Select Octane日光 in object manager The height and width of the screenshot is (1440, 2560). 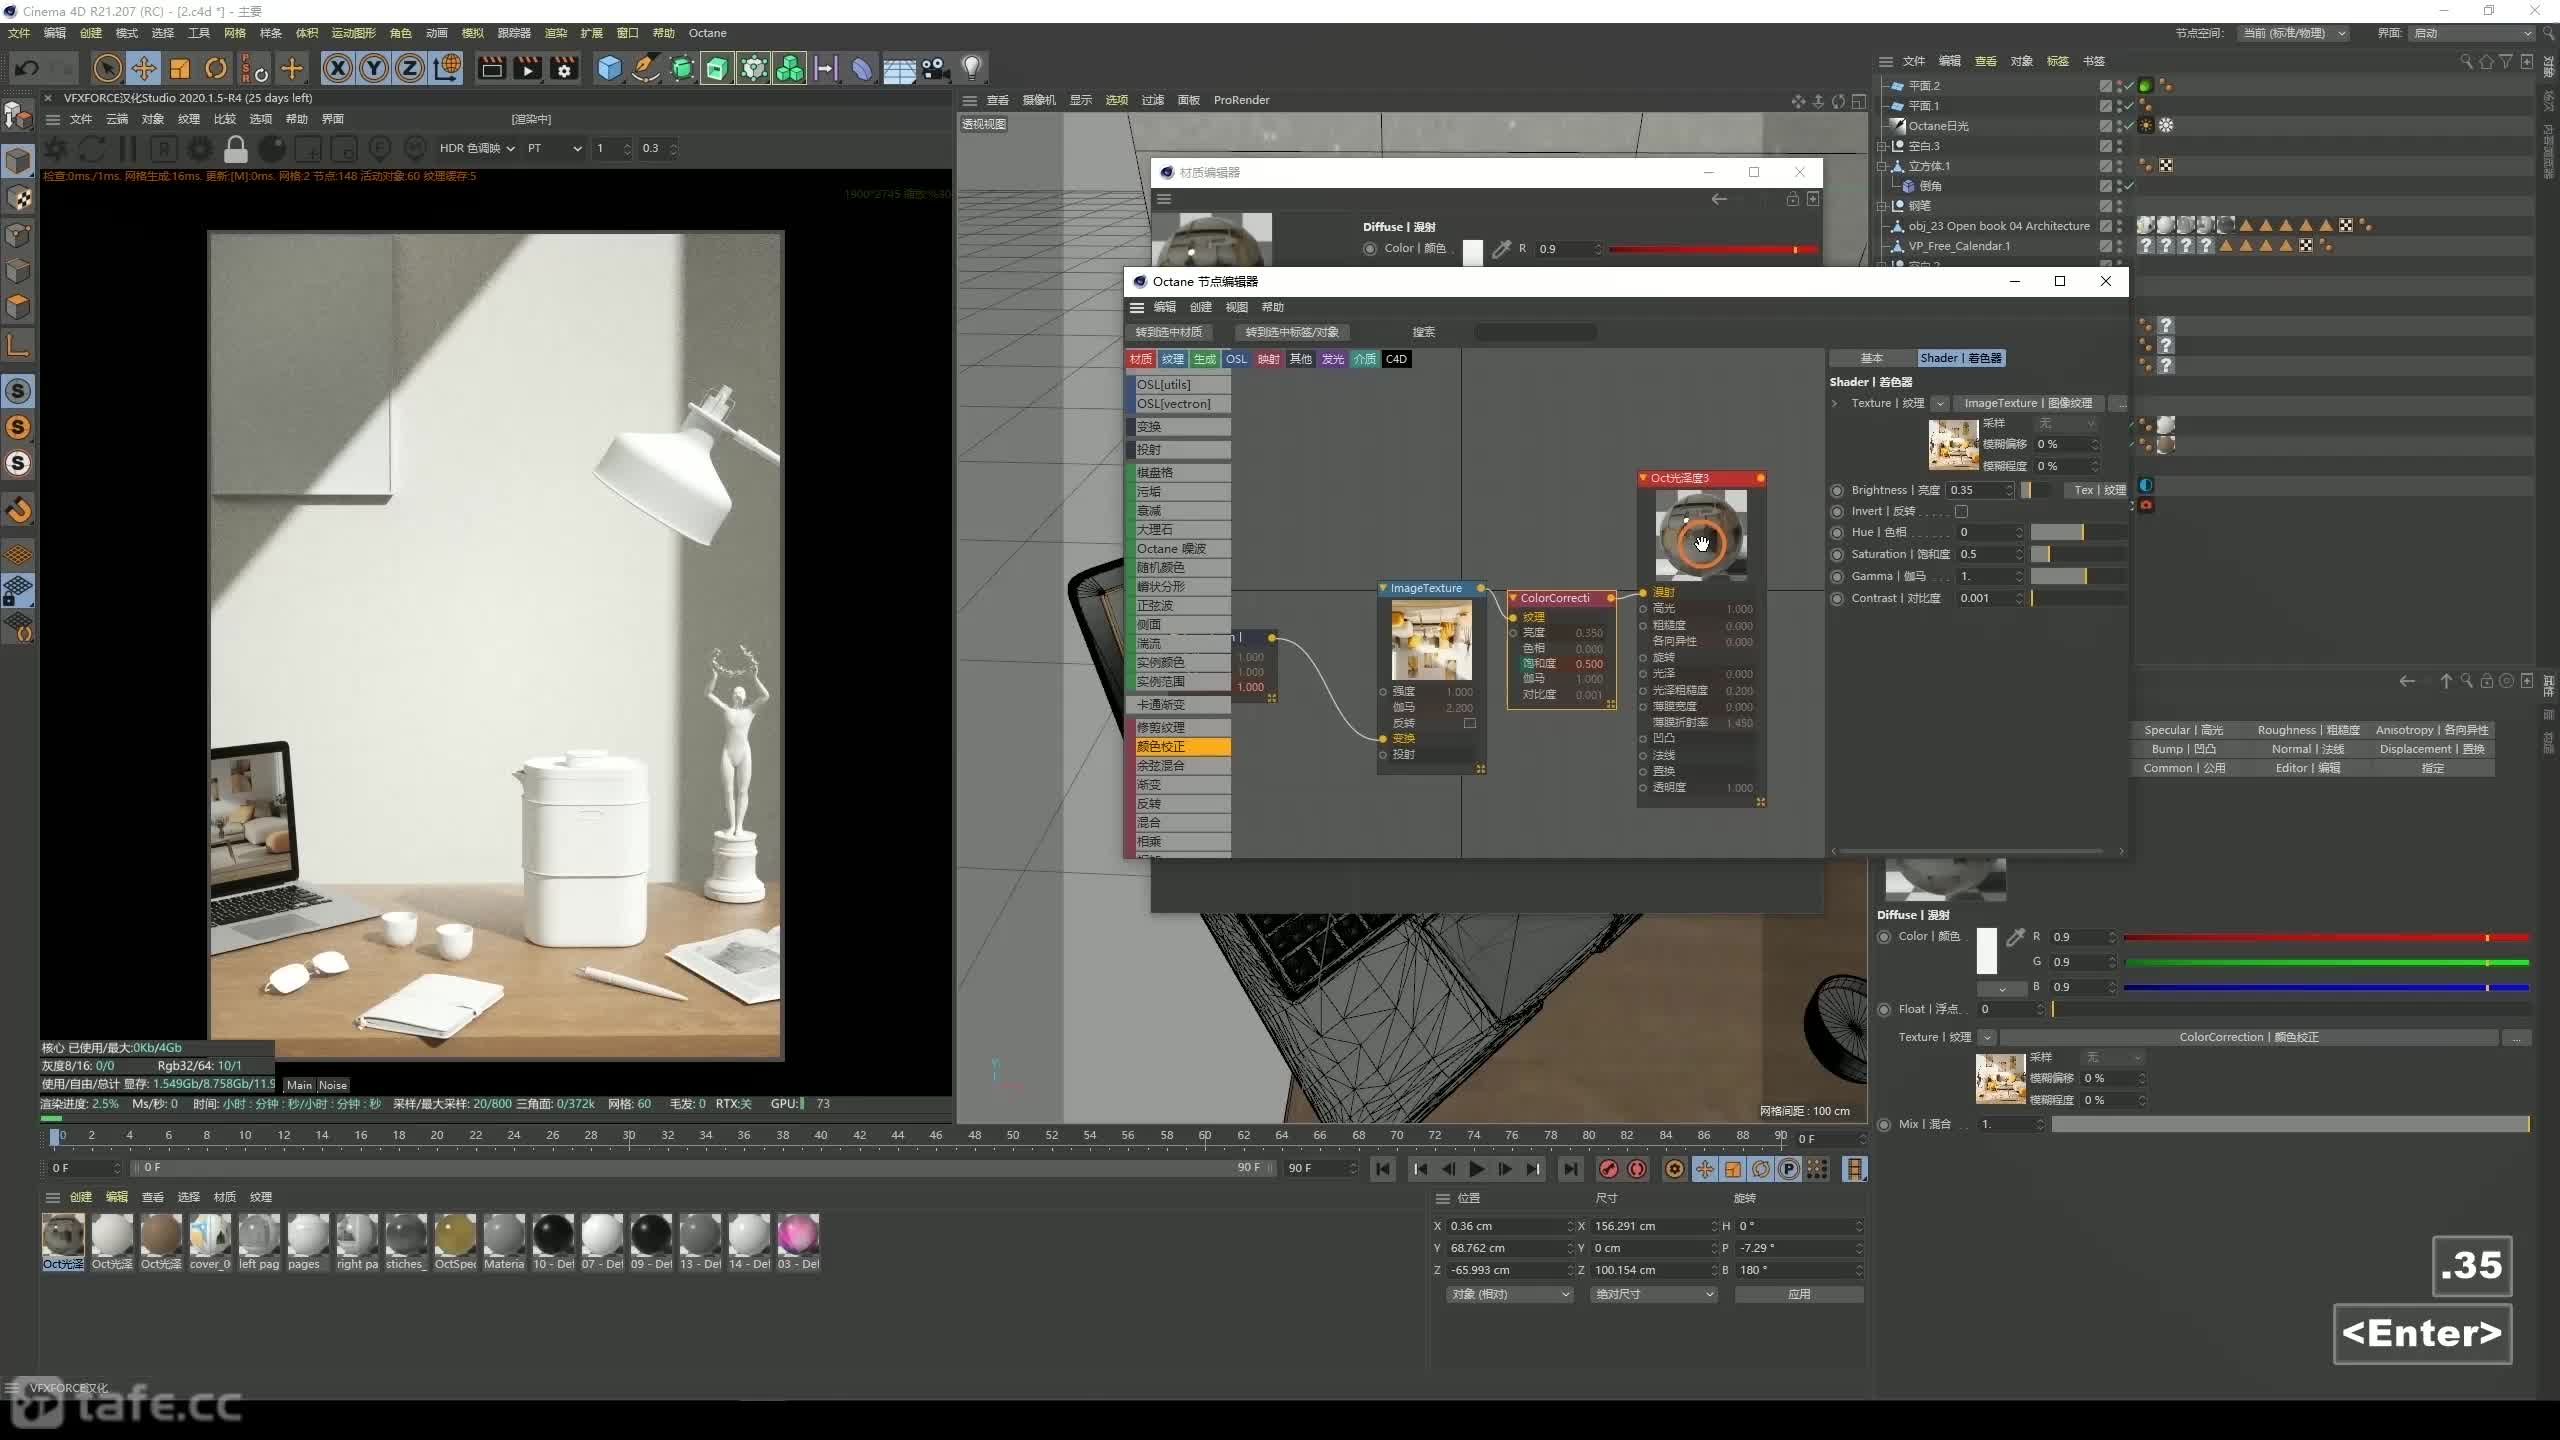pos(1938,126)
